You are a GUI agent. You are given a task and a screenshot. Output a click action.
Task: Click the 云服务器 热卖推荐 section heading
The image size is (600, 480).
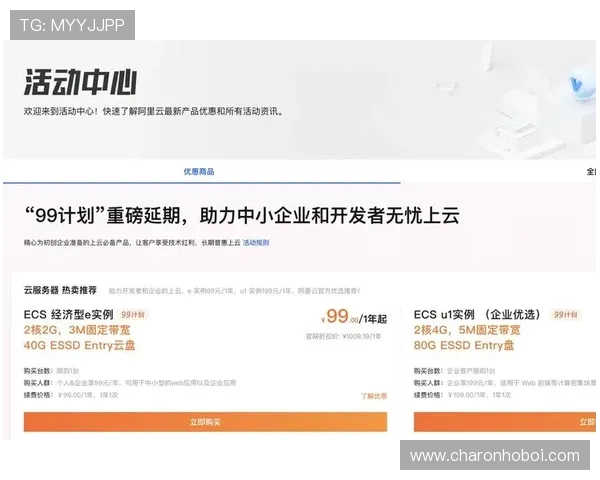[60, 290]
